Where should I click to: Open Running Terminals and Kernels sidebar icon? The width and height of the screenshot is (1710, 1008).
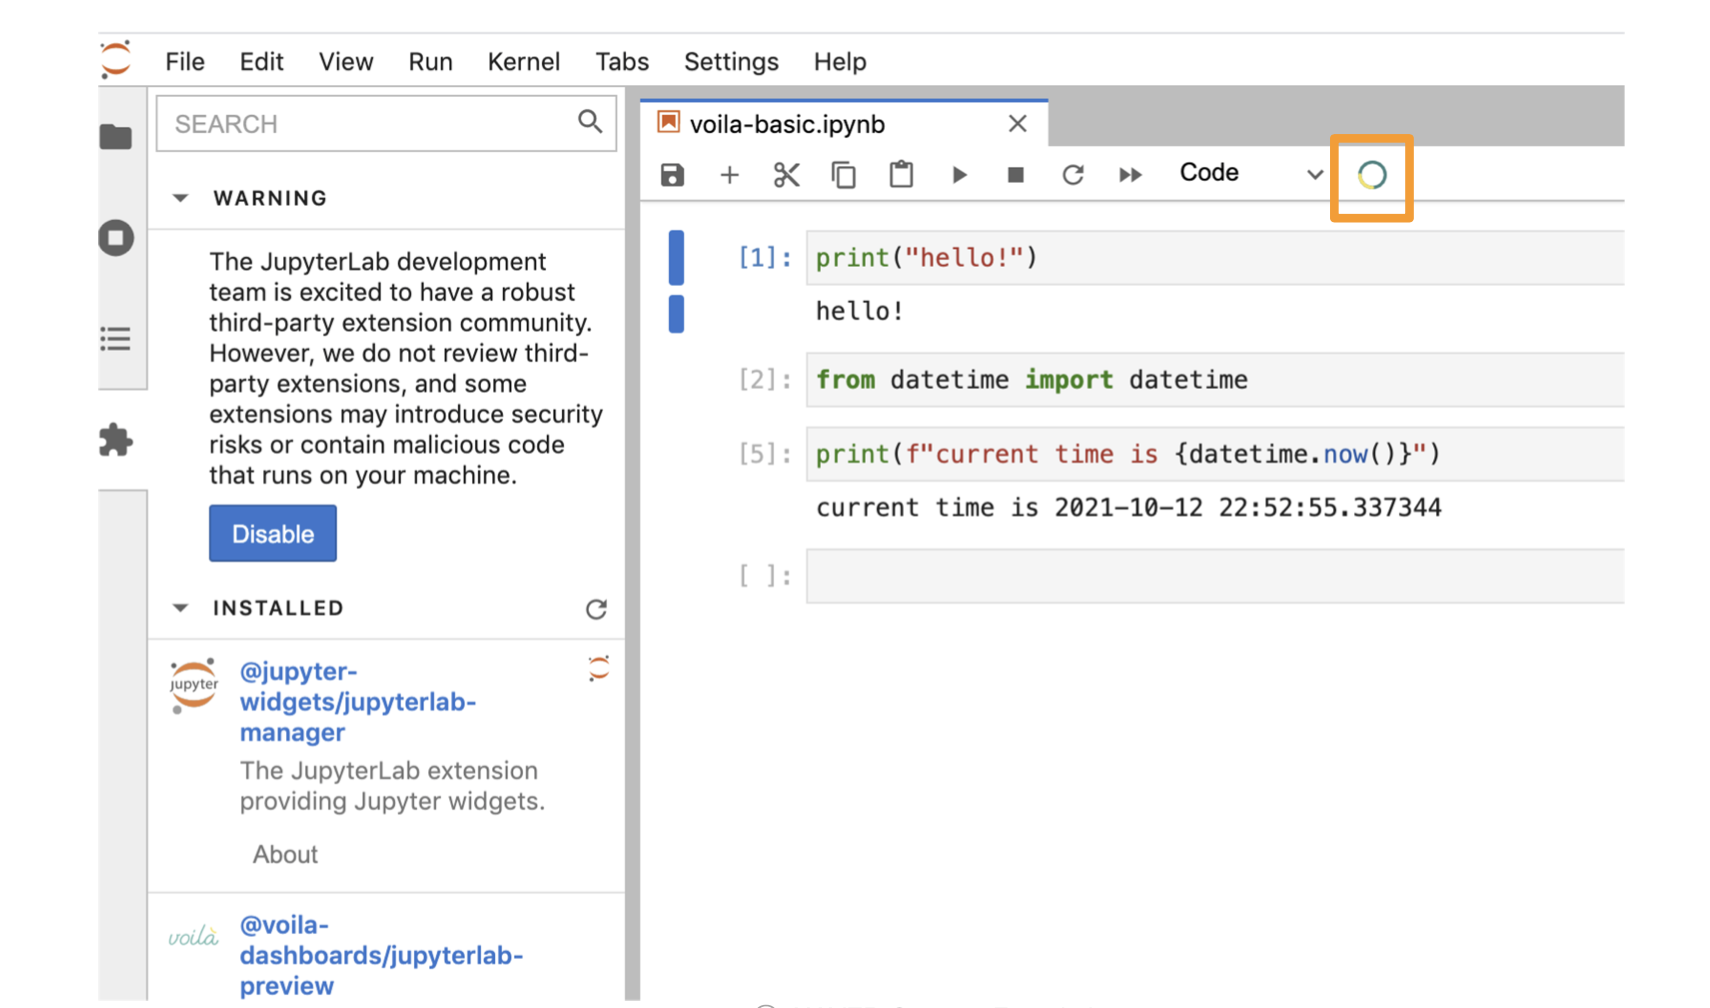(116, 238)
